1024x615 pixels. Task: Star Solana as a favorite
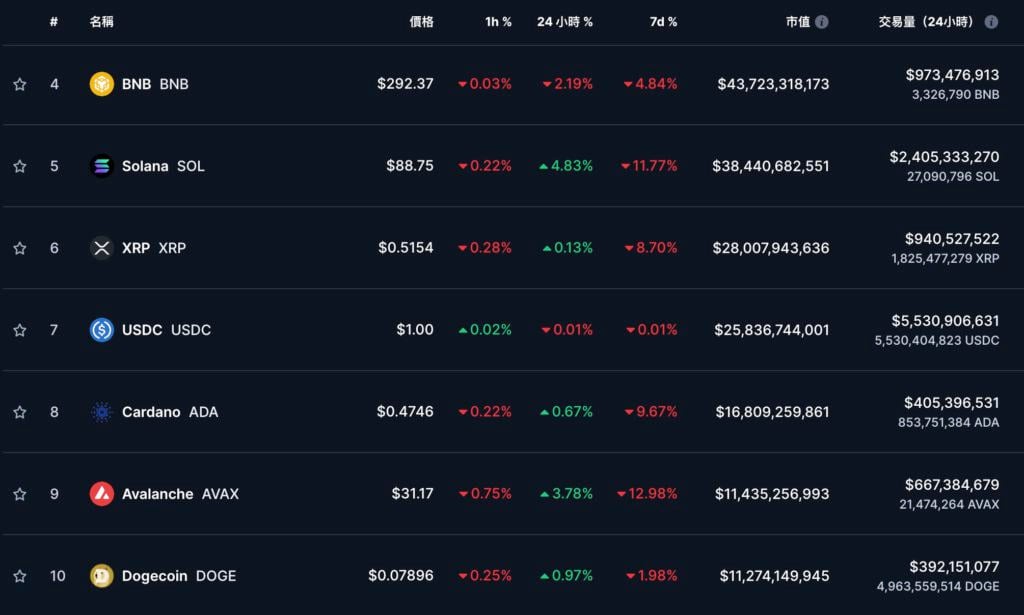click(20, 166)
